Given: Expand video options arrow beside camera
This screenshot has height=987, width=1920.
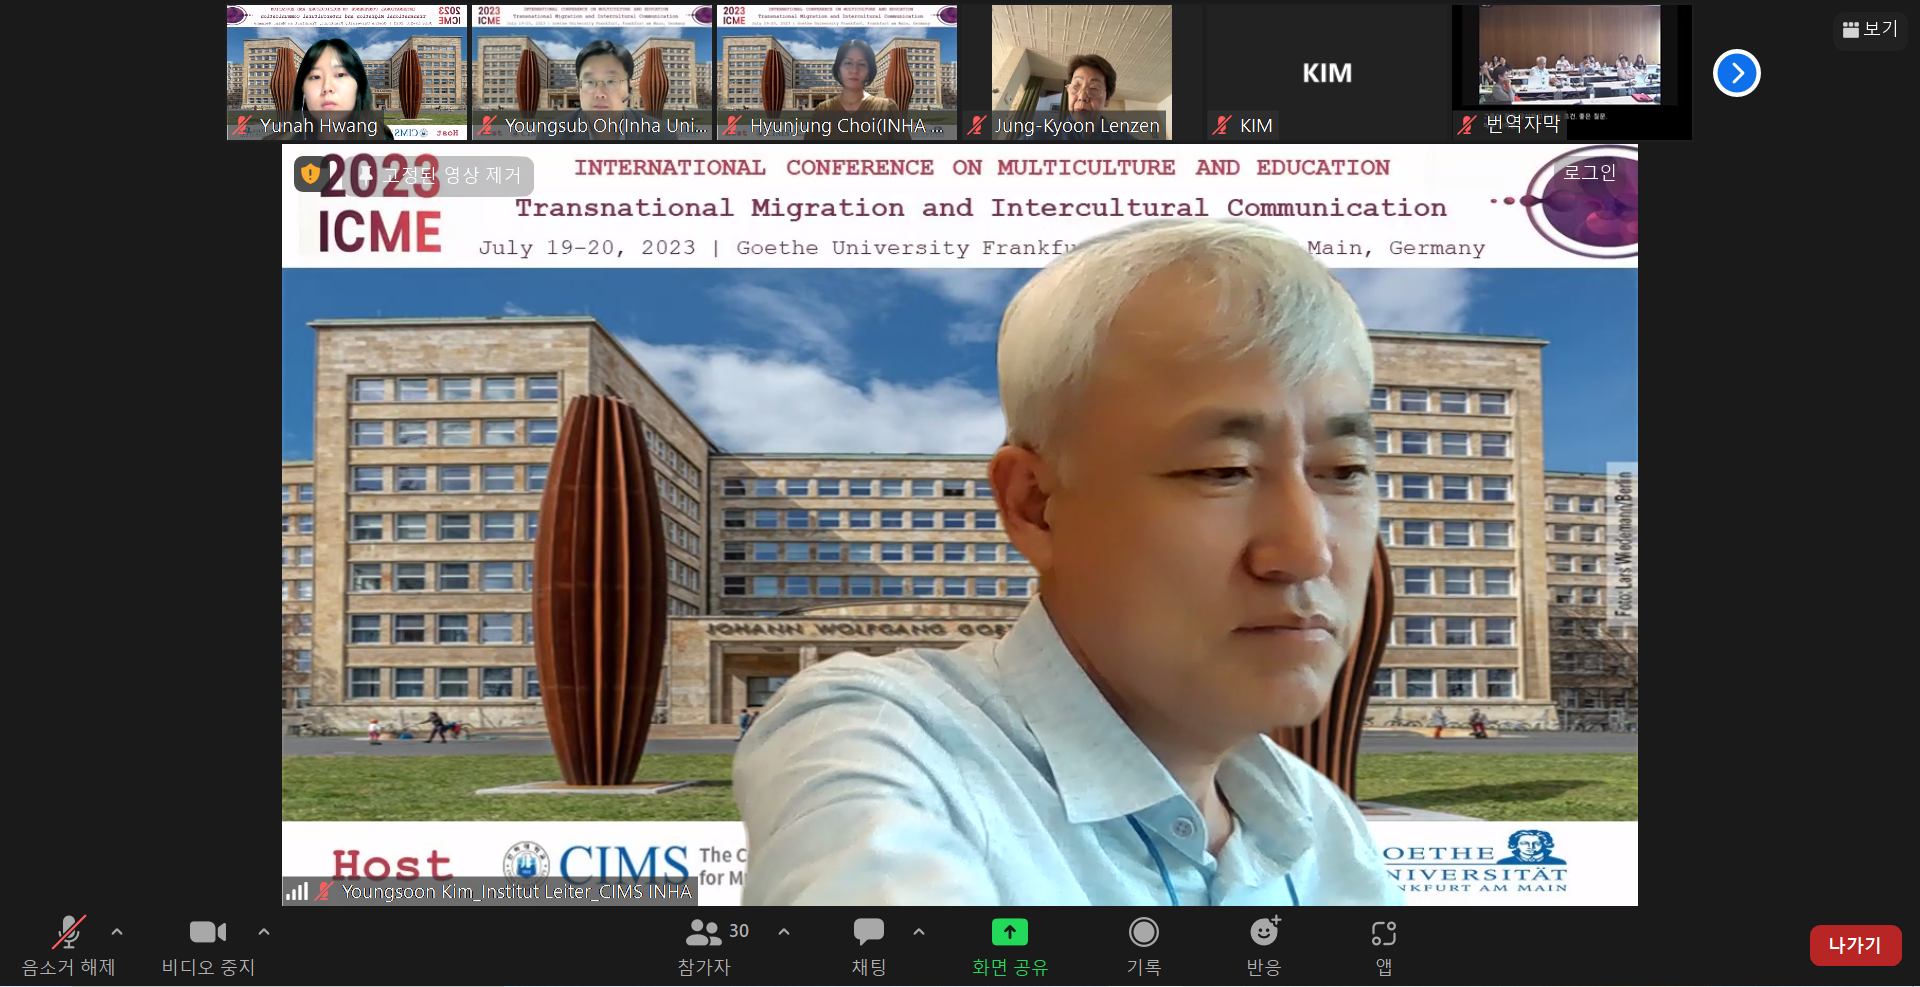Looking at the screenshot, I should click(x=264, y=932).
